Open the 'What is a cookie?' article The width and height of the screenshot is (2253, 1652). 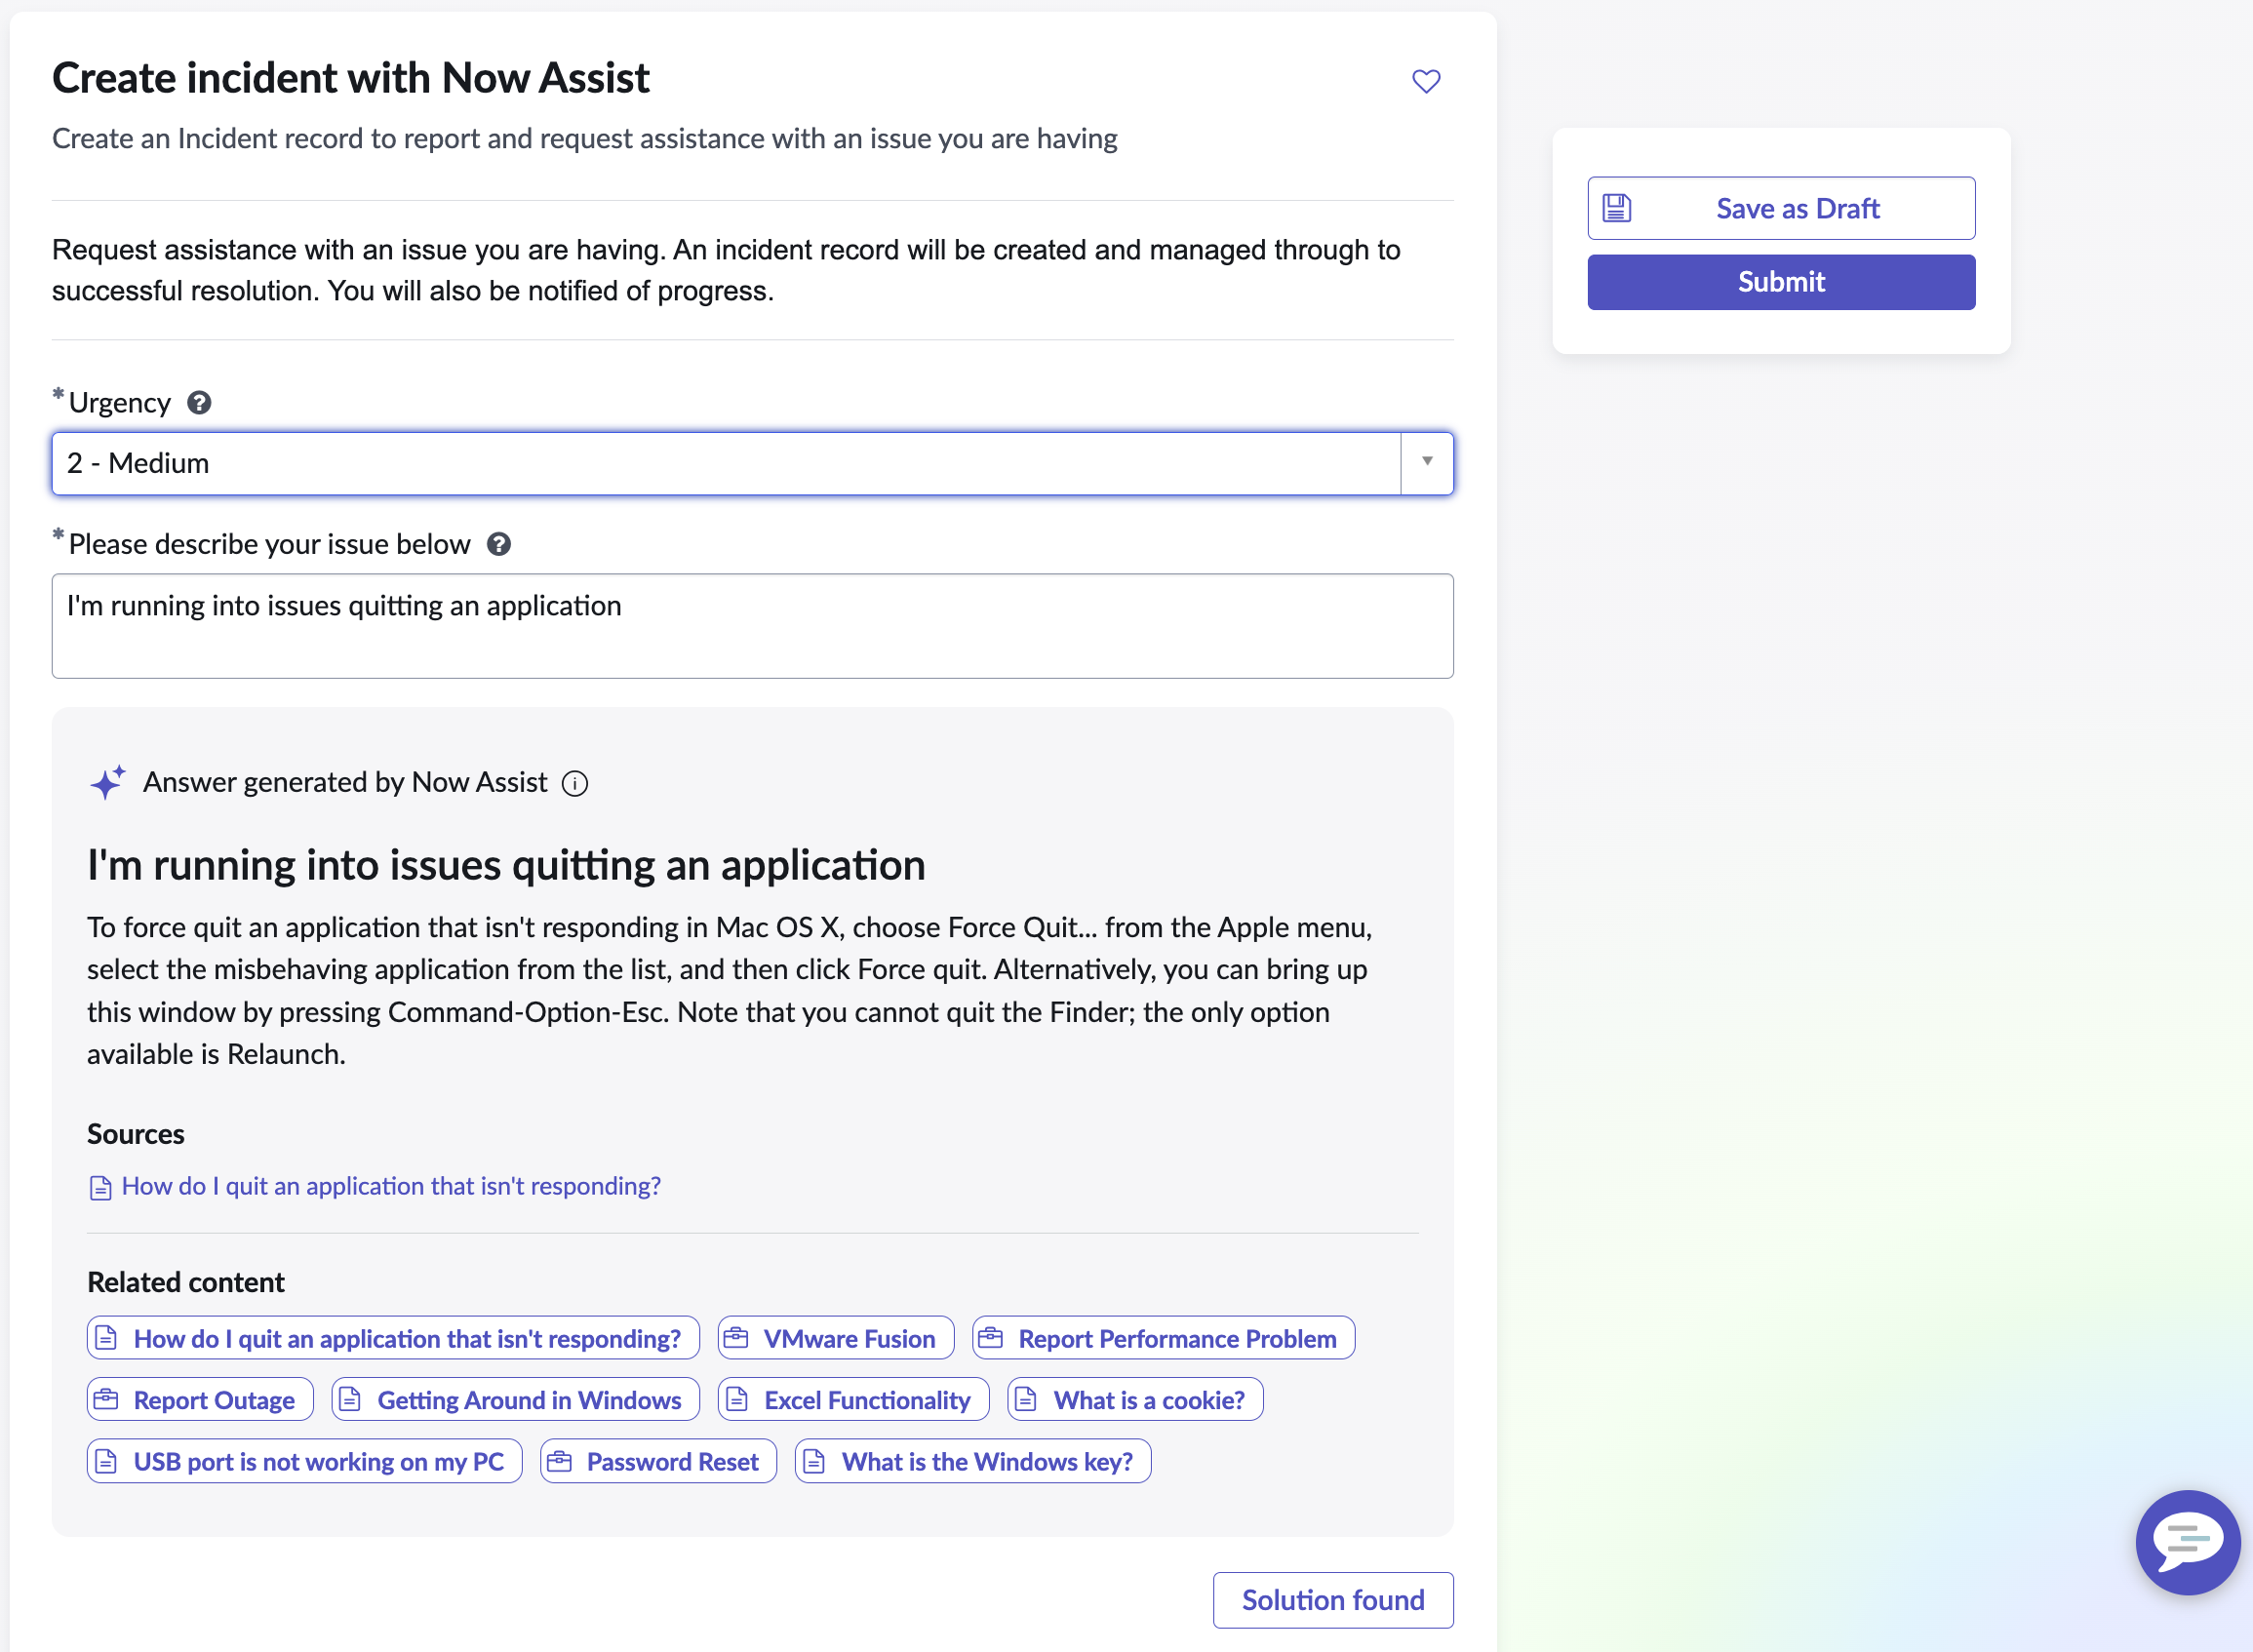(1136, 1400)
